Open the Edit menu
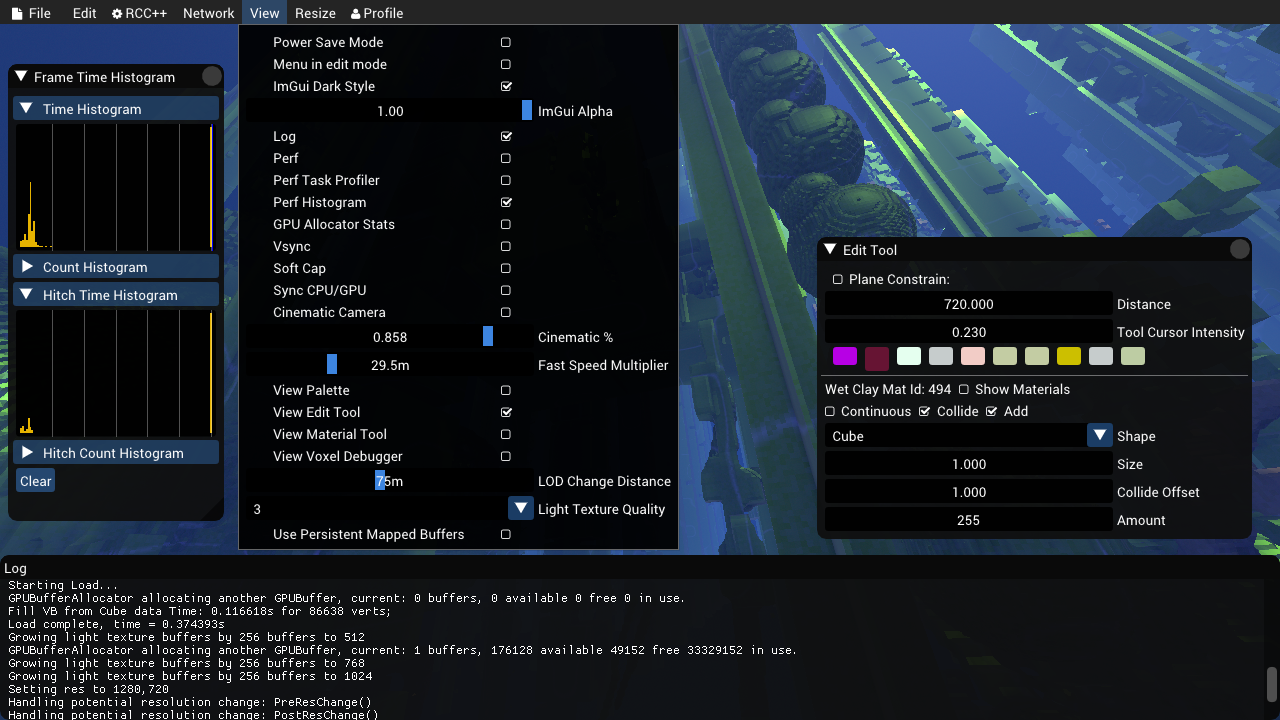The image size is (1280, 720). point(85,13)
